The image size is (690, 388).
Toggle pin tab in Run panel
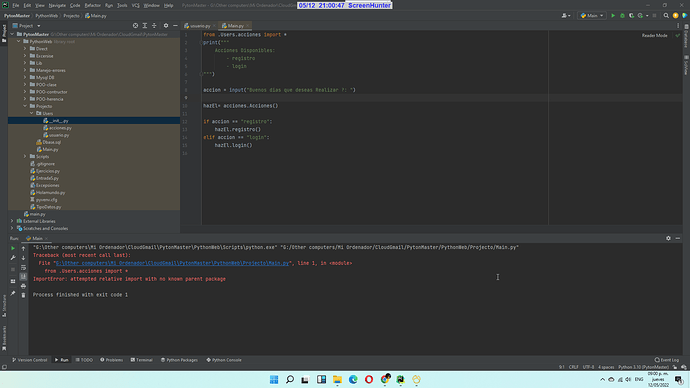[13, 293]
